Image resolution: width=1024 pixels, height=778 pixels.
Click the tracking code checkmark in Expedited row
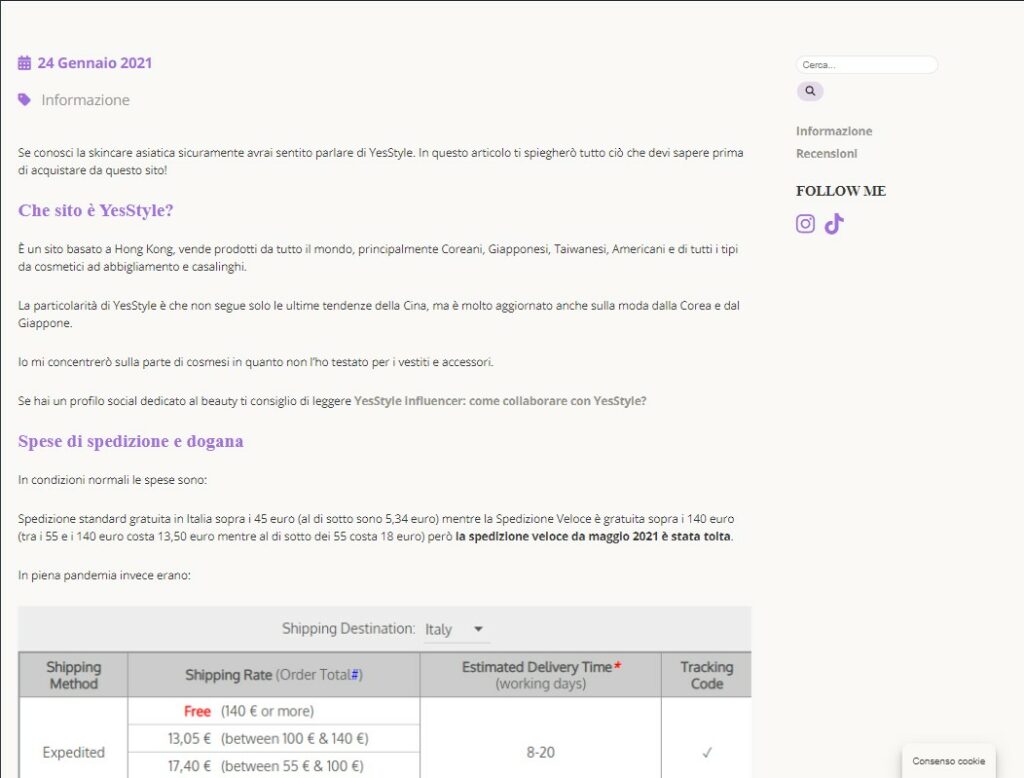pos(707,753)
